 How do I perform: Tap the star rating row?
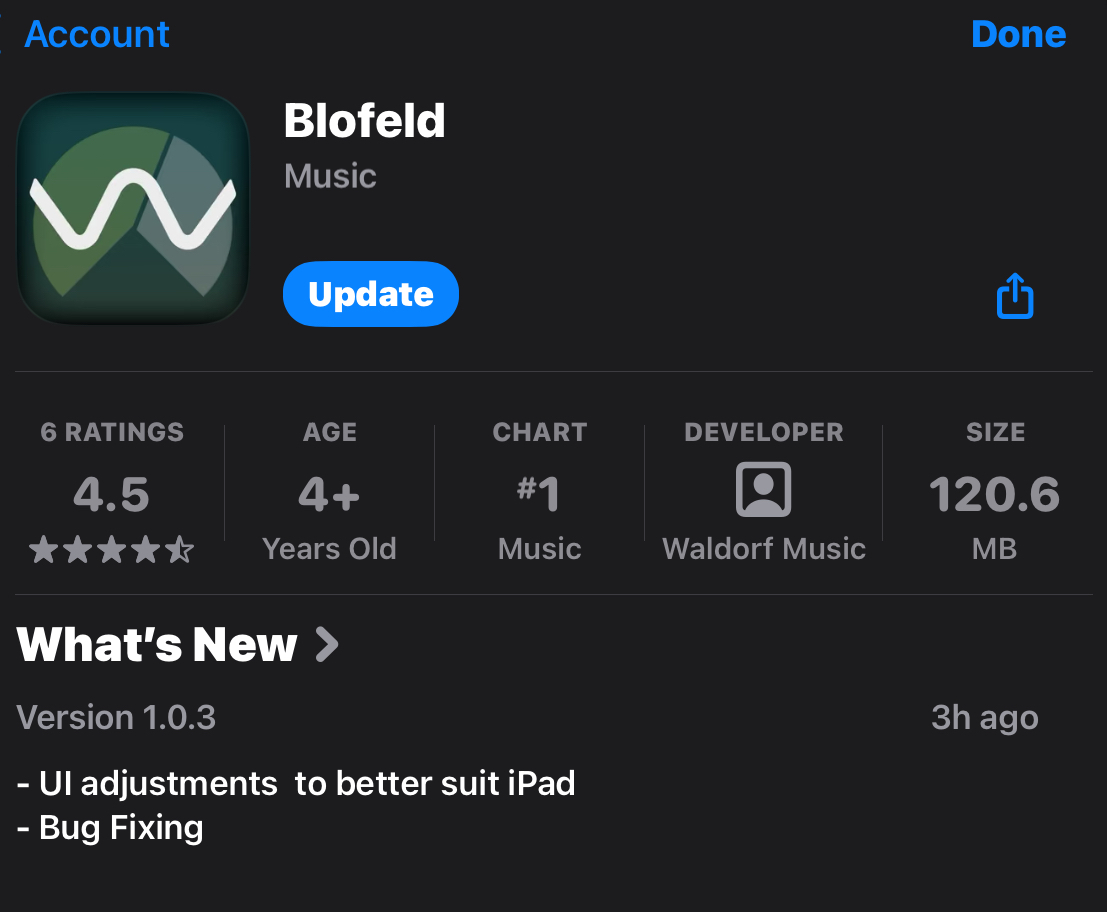pyautogui.click(x=111, y=550)
